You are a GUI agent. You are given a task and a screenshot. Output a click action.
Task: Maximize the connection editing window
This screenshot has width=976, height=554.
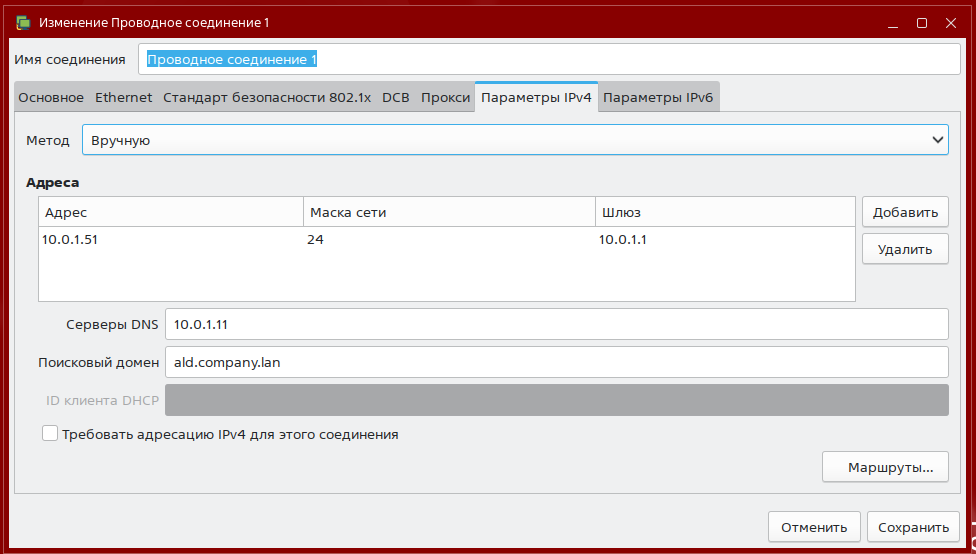[x=922, y=22]
